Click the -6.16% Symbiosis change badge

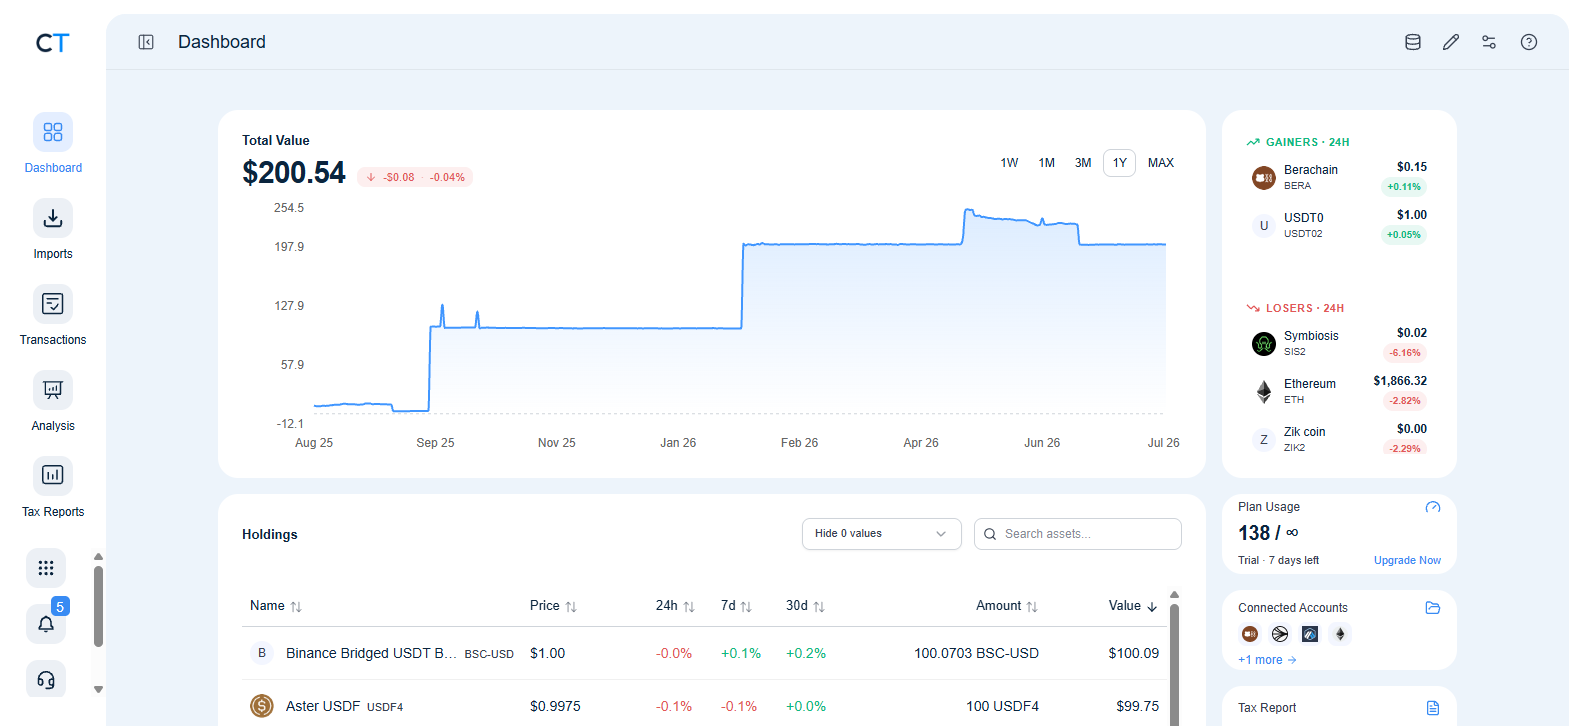pyautogui.click(x=1404, y=353)
